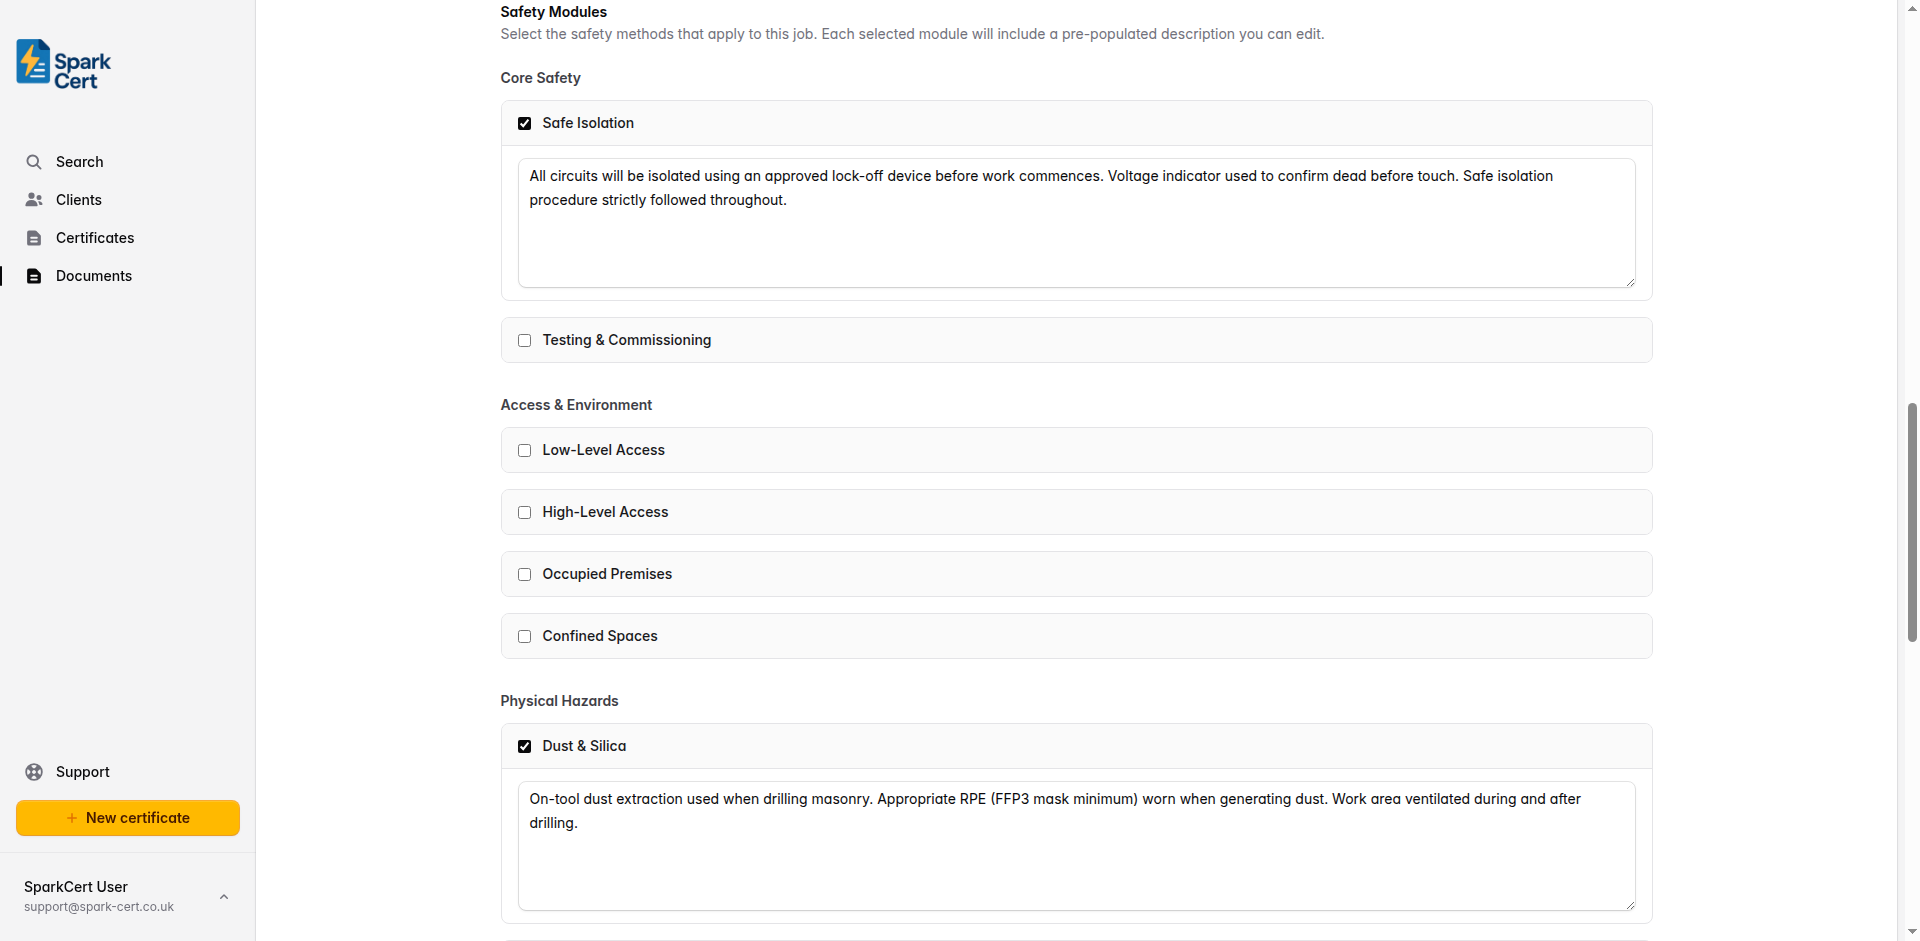Click the Certificates document icon
1920x941 pixels.
[x=34, y=237]
